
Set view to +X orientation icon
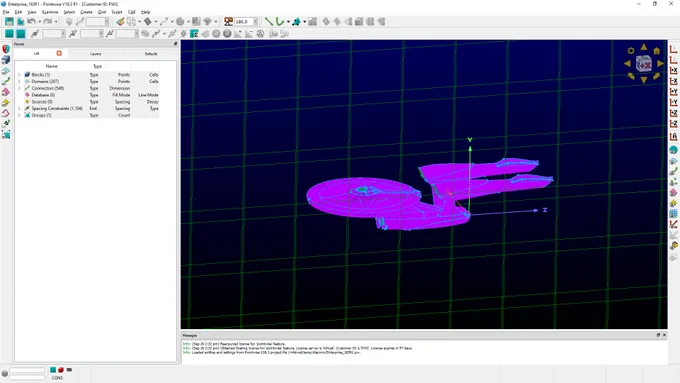coord(673,70)
